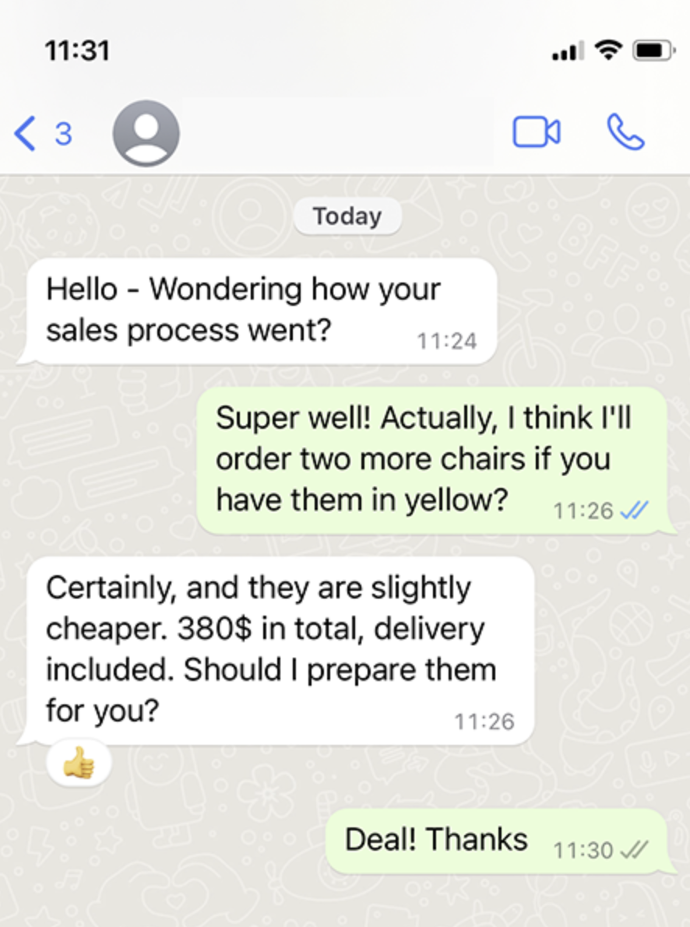Start a video call with contact
Image resolution: width=690 pixels, height=927 pixels.
click(x=536, y=132)
